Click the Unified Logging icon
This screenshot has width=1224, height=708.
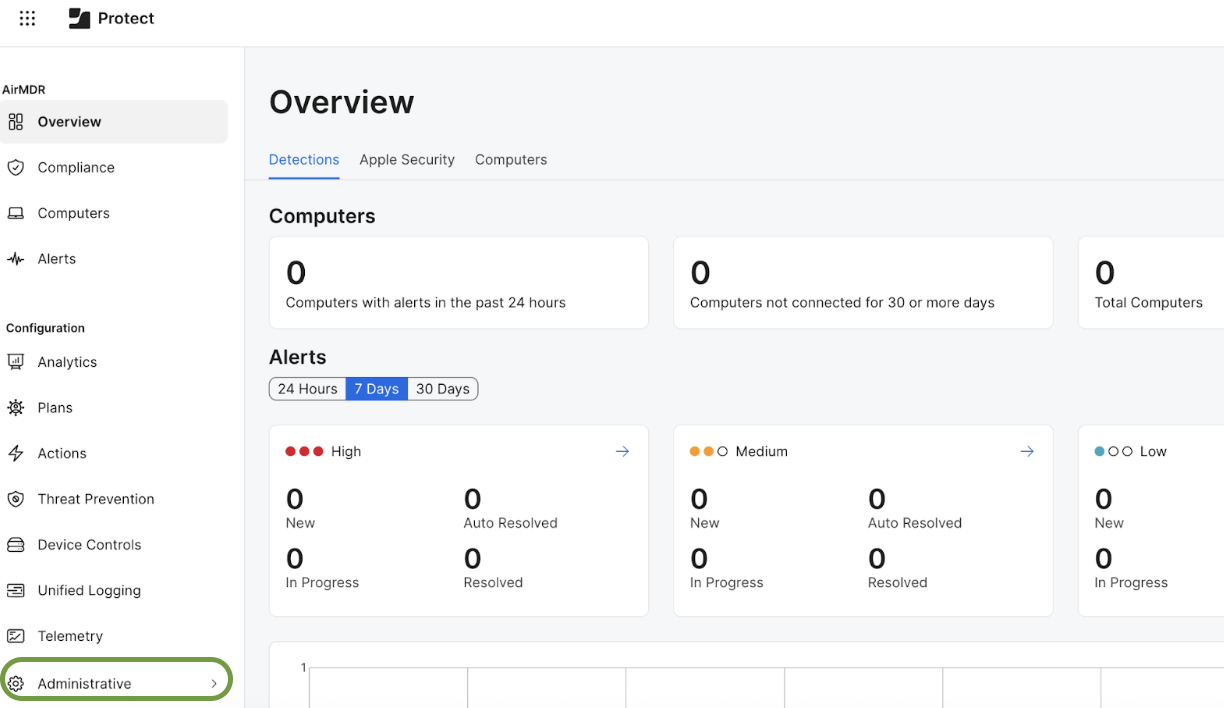pyautogui.click(x=15, y=591)
